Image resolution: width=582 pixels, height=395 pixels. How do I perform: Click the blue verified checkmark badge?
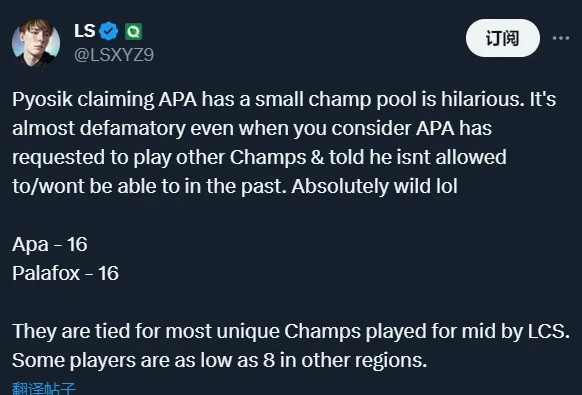tap(108, 31)
